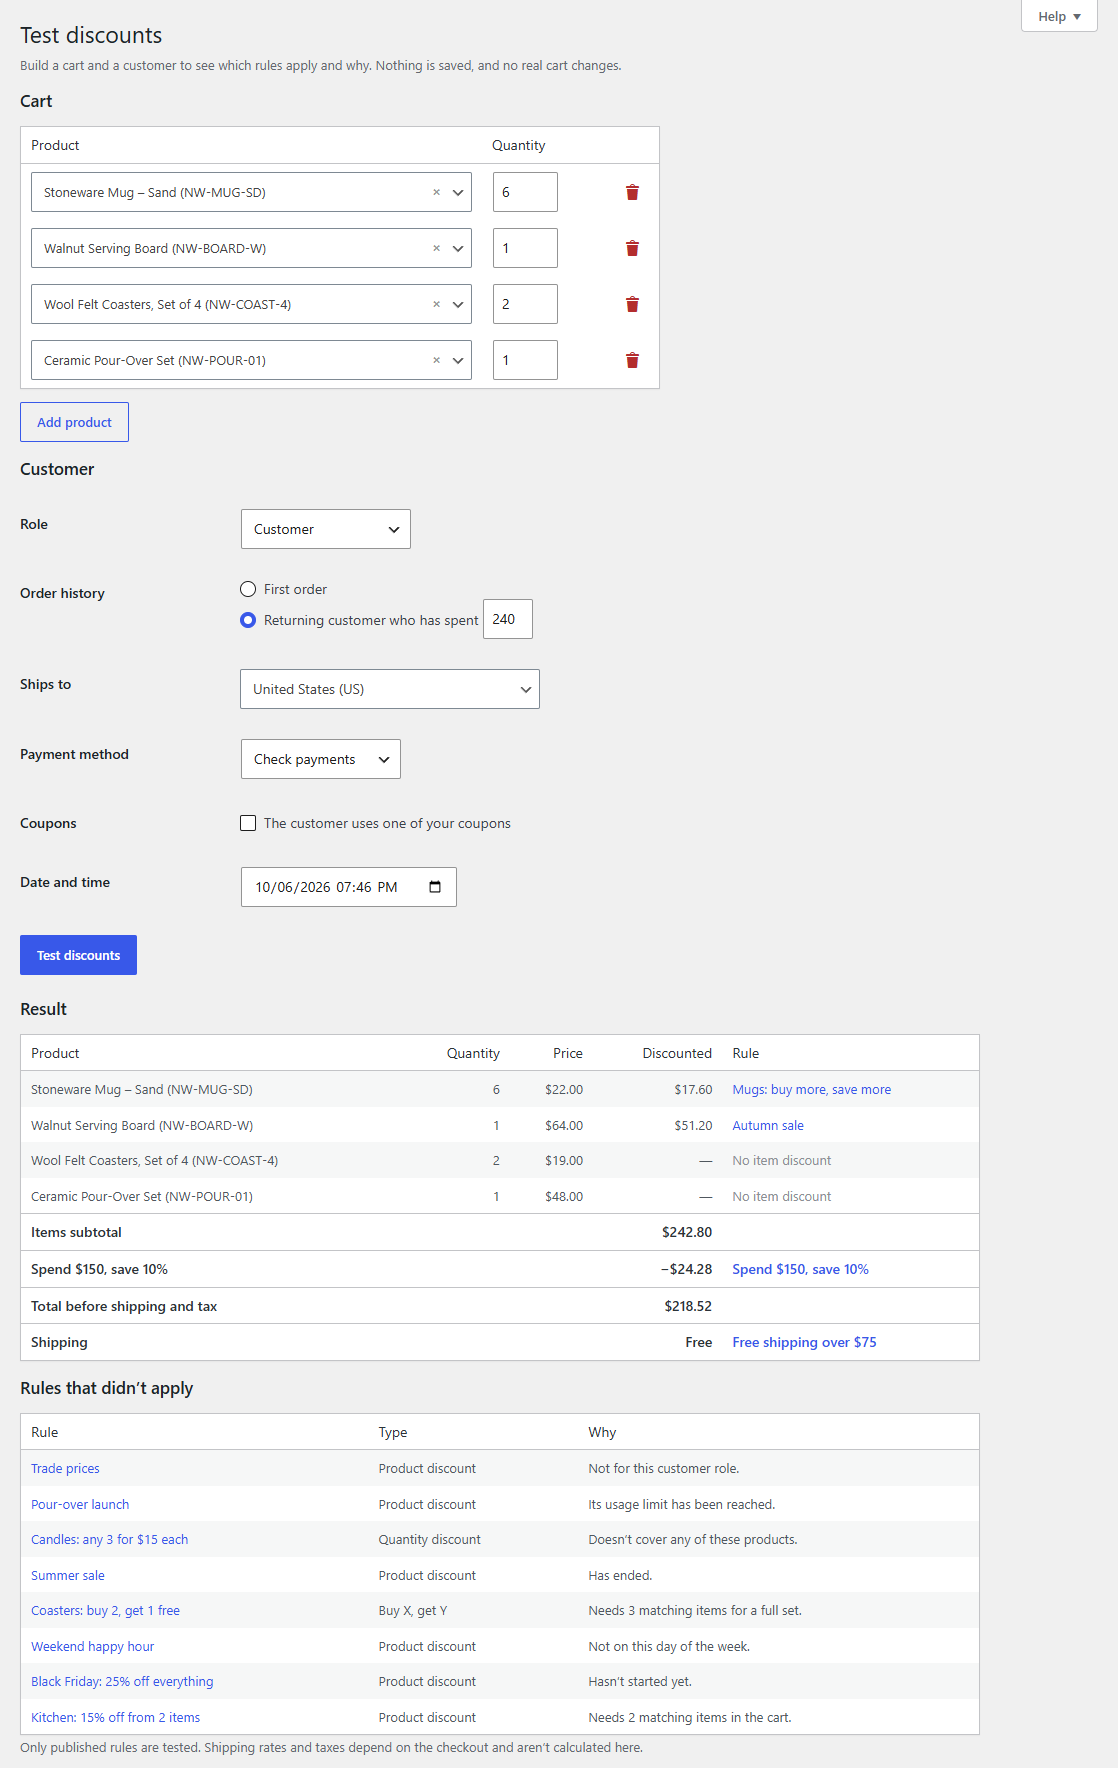
Task: Open the Ships to country dropdown
Action: 390,689
